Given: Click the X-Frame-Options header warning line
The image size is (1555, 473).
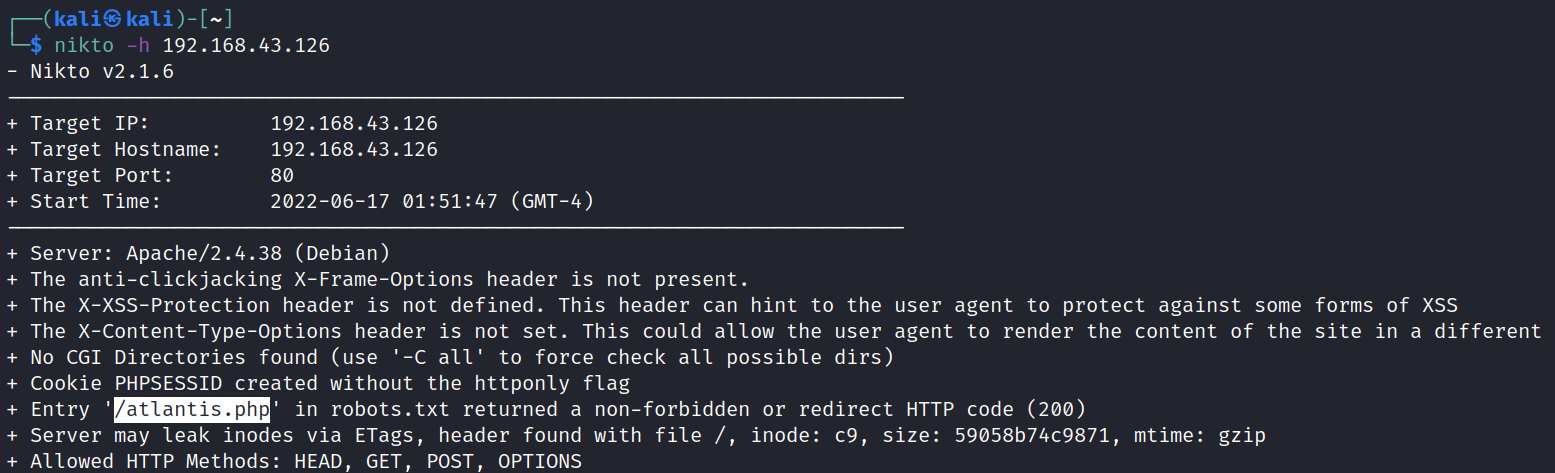Looking at the screenshot, I should [390, 279].
